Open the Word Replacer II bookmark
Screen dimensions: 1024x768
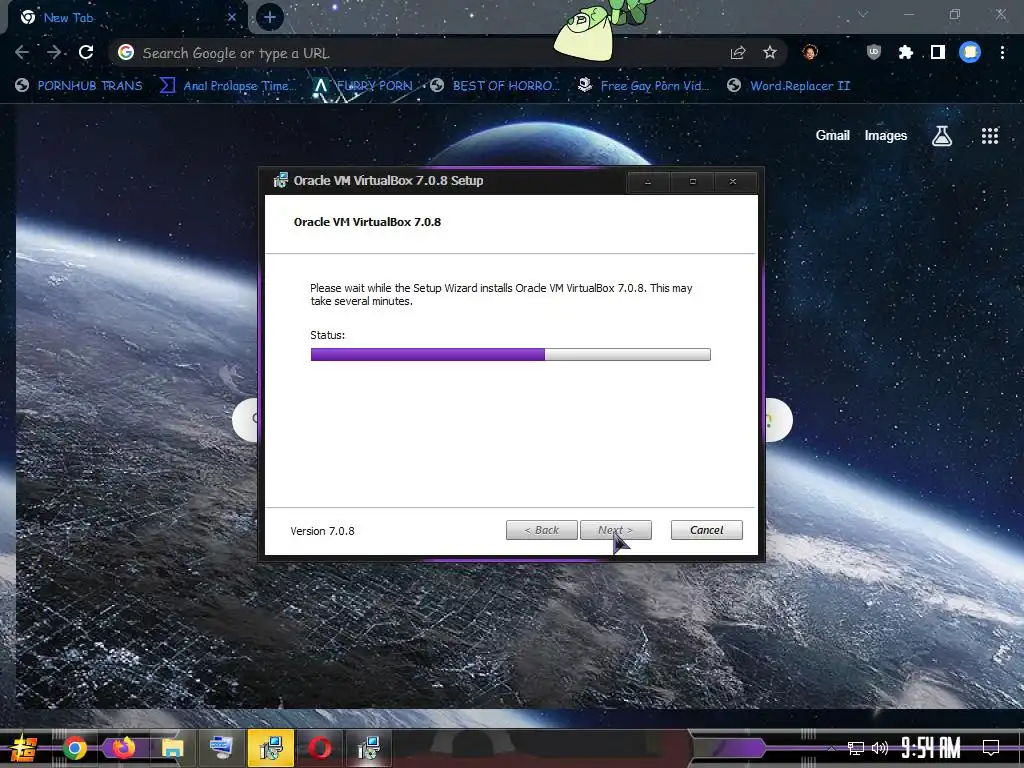pos(789,86)
